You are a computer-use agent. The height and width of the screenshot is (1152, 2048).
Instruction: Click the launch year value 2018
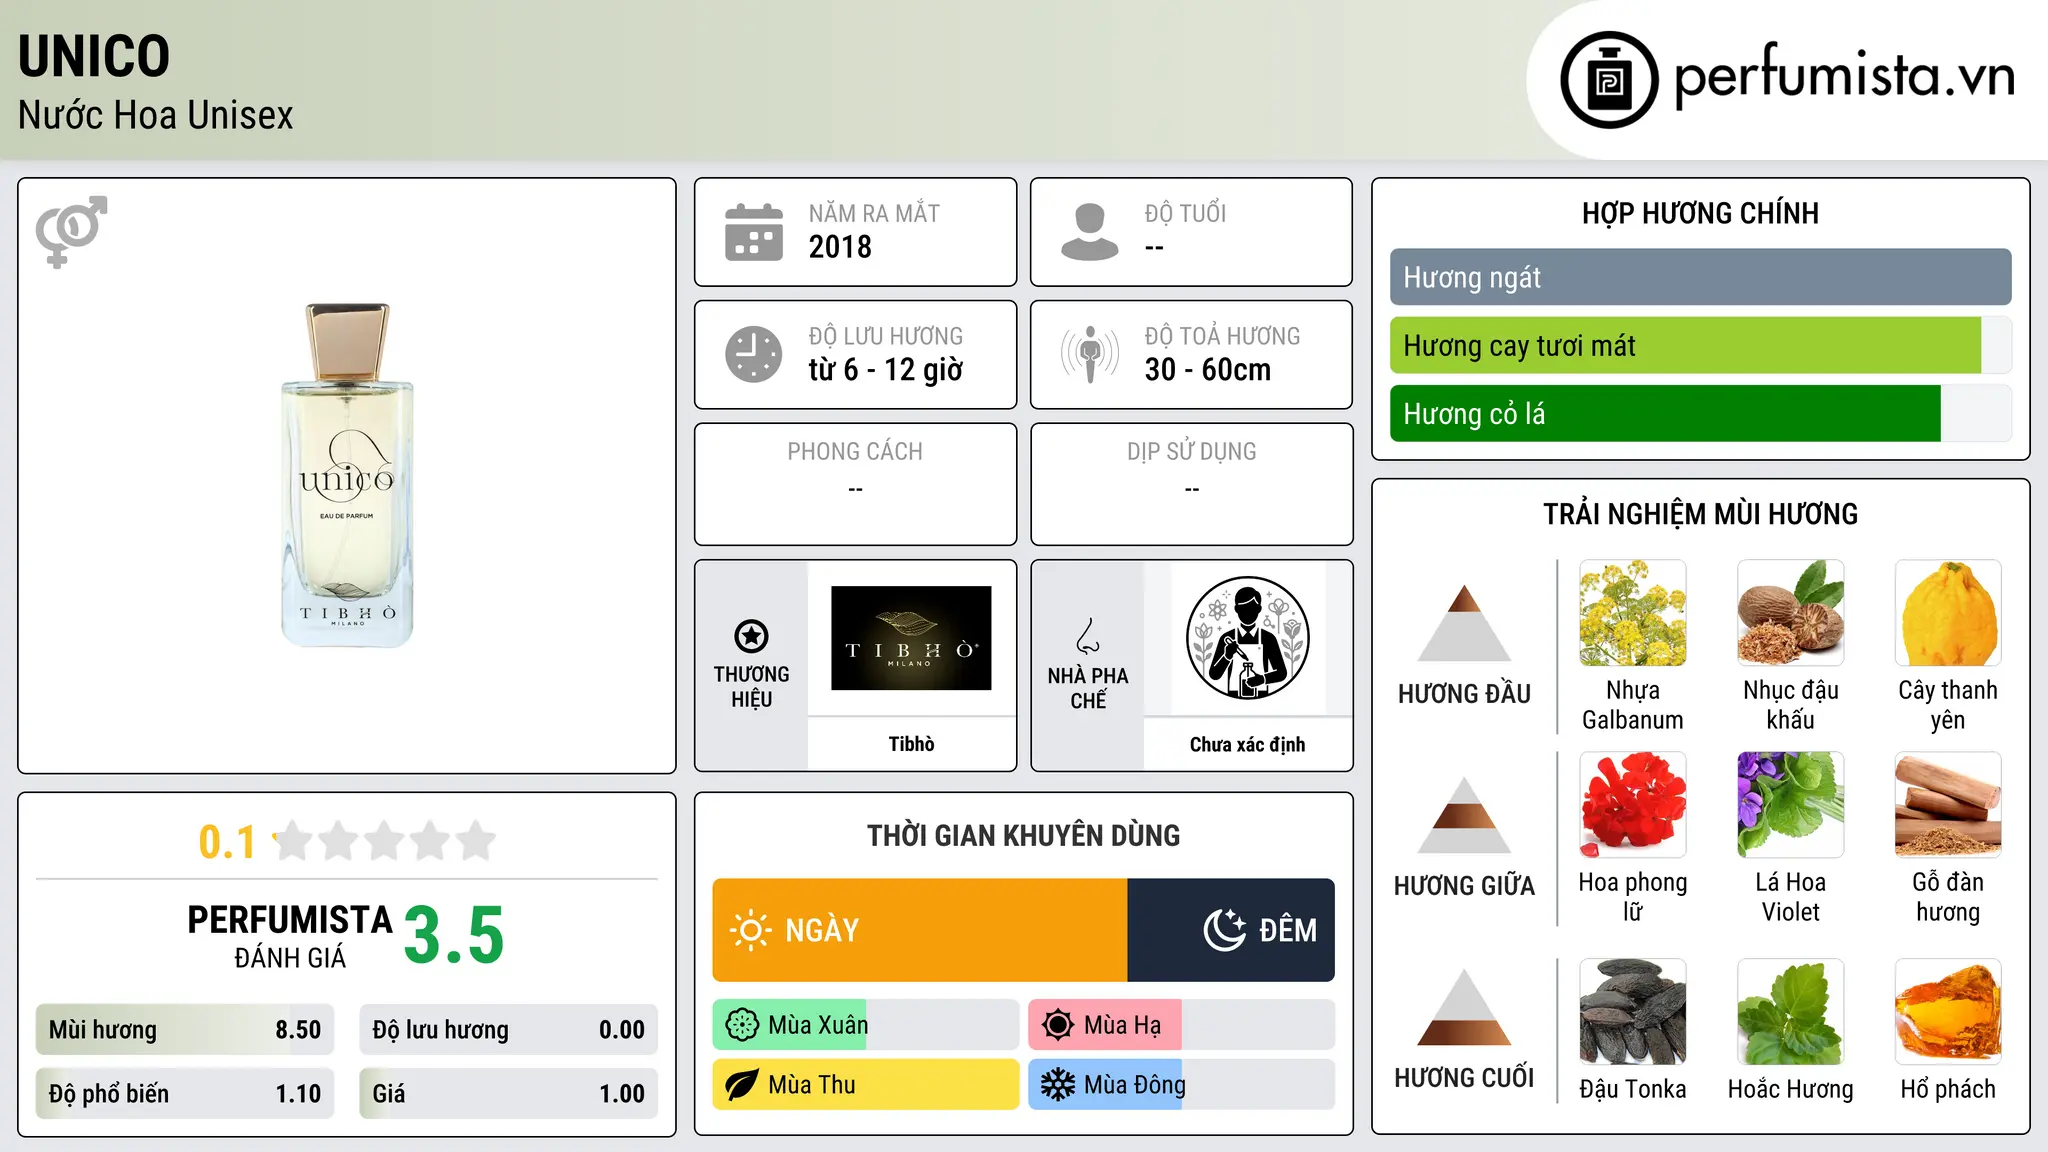coord(840,247)
